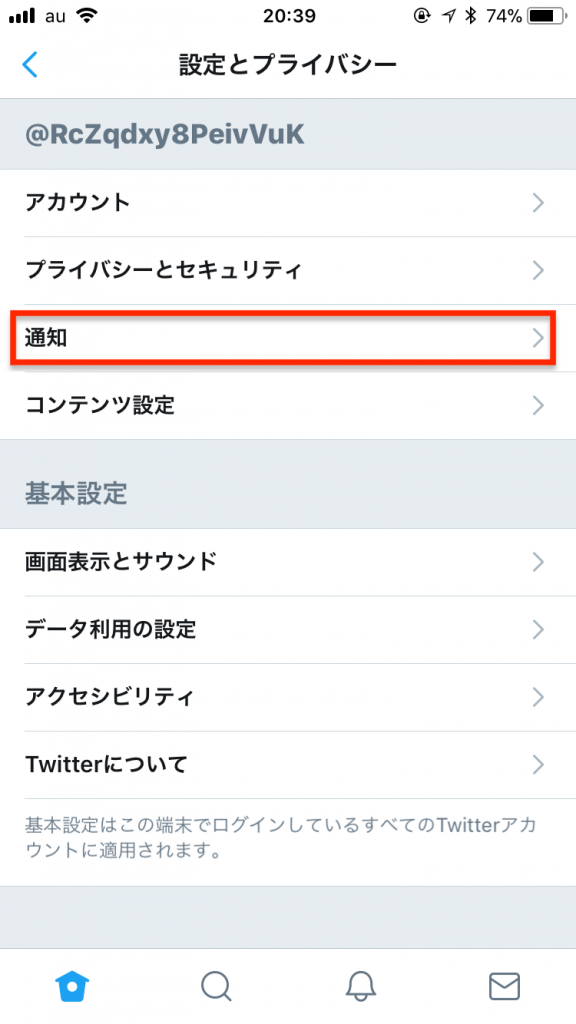Tap the Bluetooth status icon
This screenshot has width=576, height=1024.
(x=471, y=16)
